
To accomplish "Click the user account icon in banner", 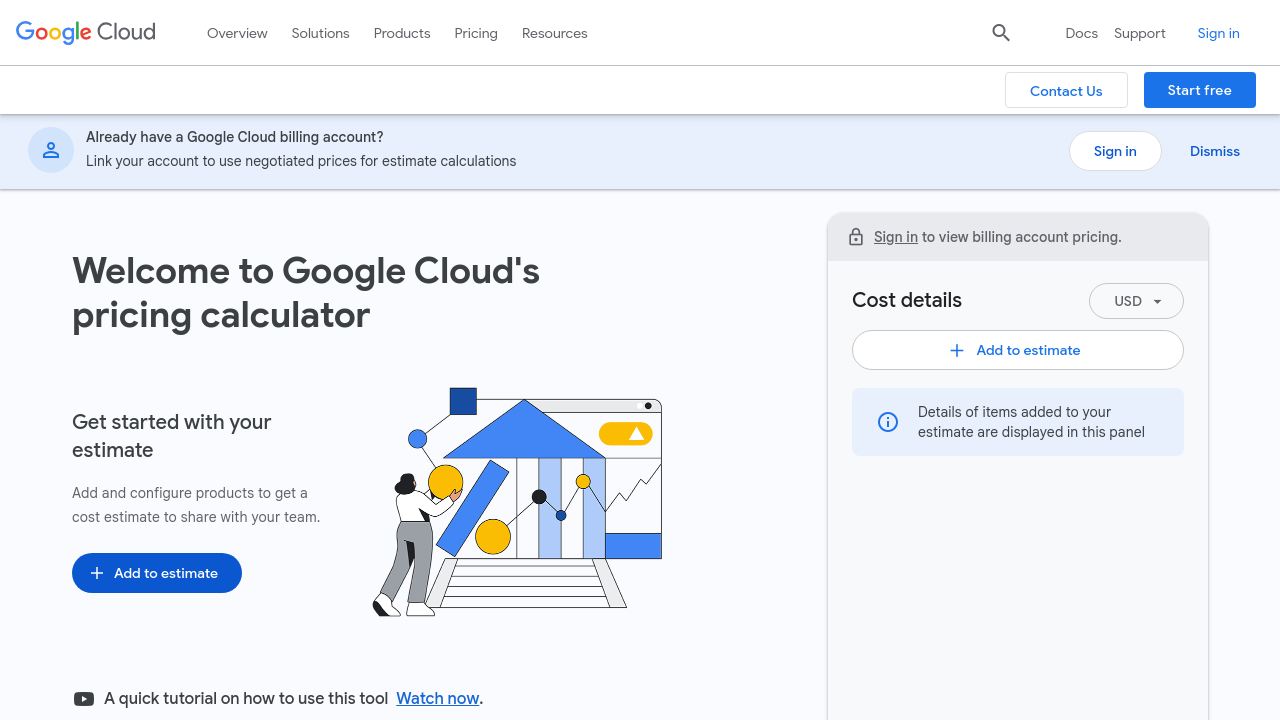I will [x=51, y=151].
